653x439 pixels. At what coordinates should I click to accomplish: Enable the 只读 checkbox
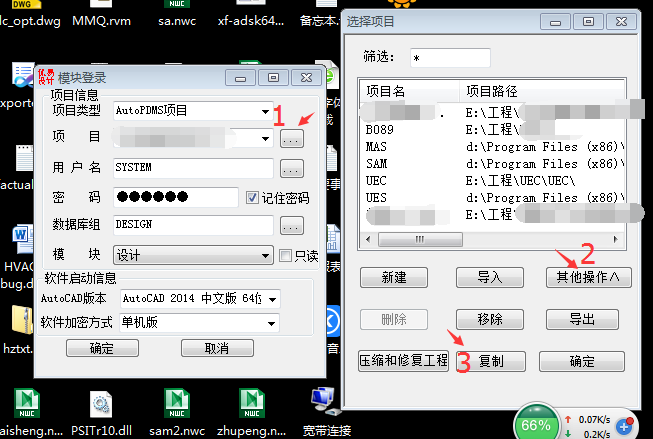[286, 255]
